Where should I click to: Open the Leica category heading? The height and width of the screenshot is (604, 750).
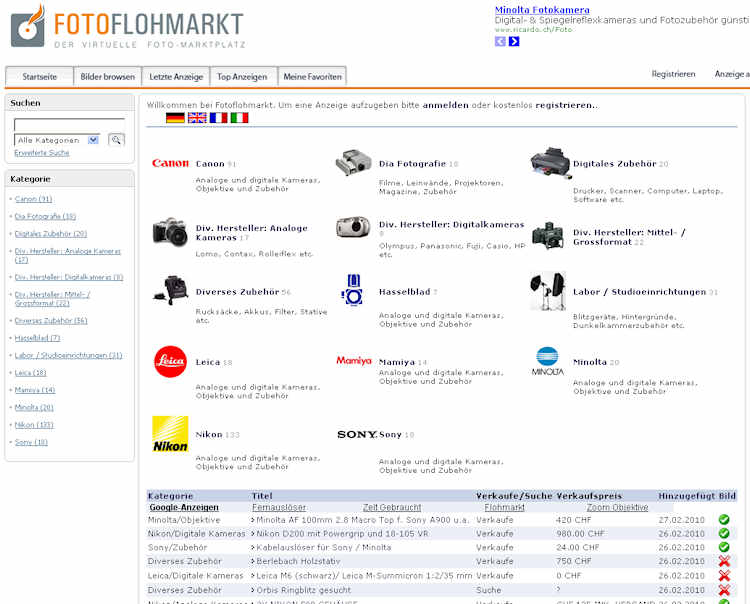(x=208, y=362)
